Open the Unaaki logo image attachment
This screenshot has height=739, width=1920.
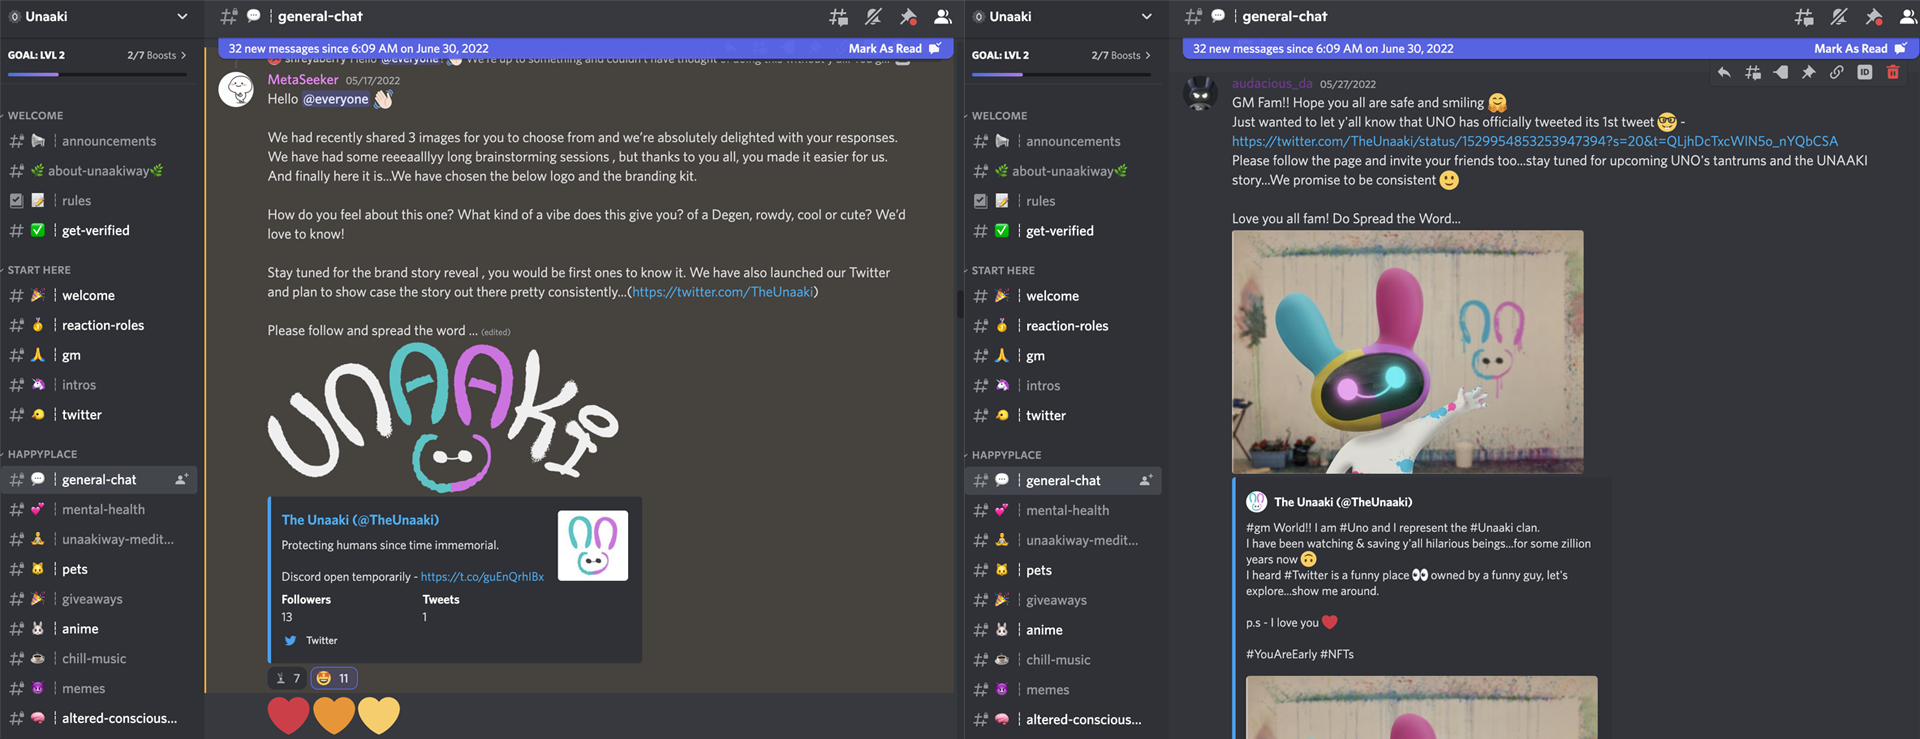coord(443,418)
